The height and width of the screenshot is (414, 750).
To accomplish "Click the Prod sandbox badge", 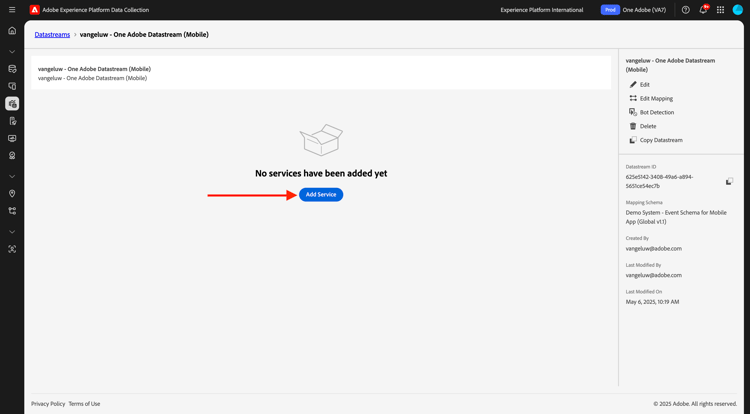I will tap(610, 10).
